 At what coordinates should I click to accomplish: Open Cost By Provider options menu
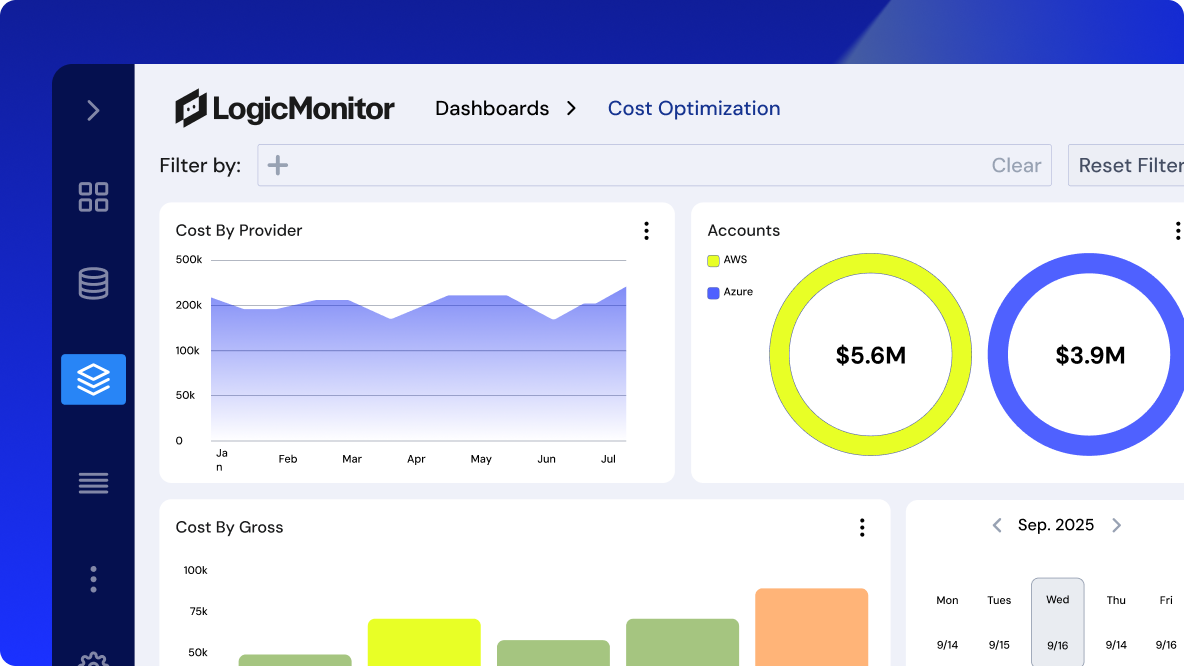[646, 231]
